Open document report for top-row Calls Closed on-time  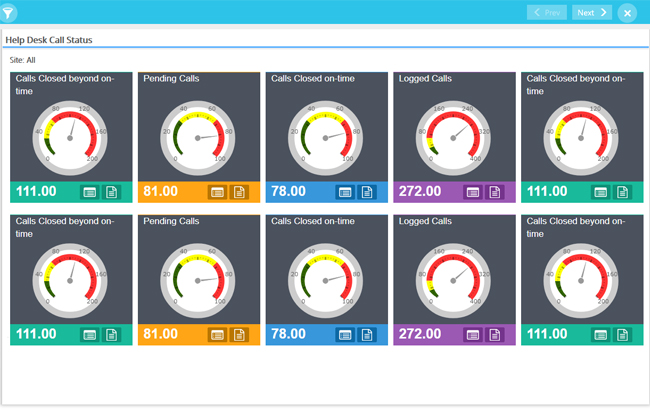(x=367, y=192)
